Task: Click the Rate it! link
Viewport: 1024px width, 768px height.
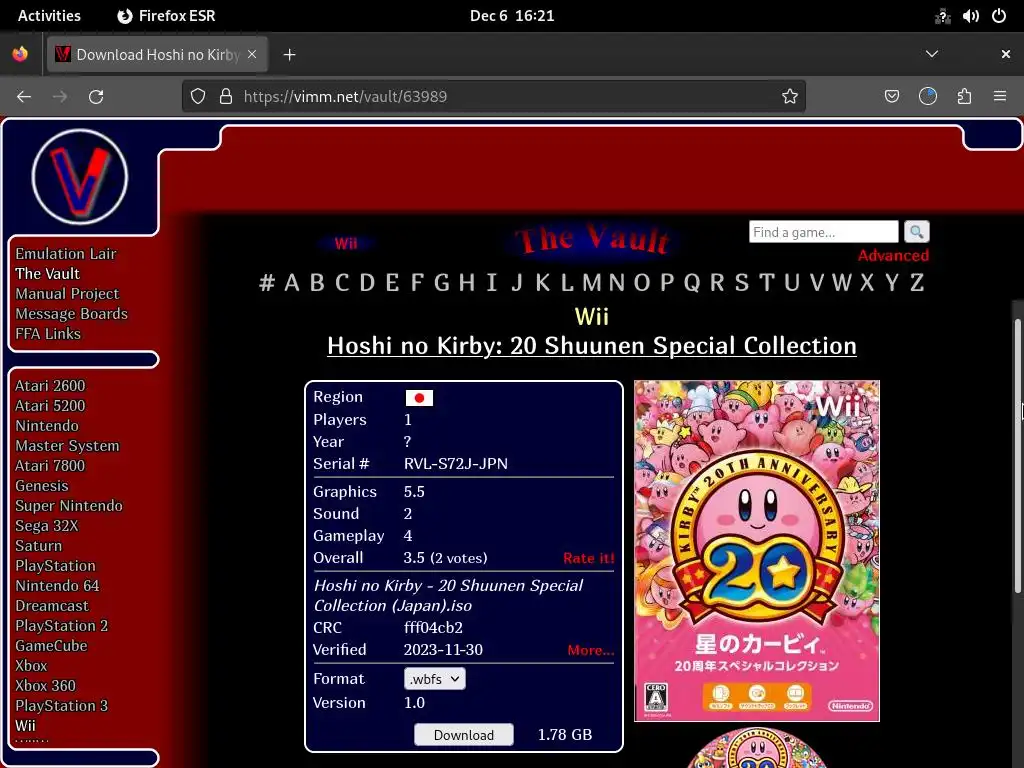Action: coord(588,558)
